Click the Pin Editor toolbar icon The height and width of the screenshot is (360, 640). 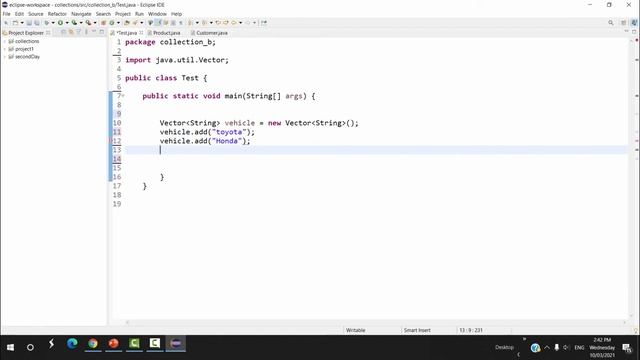264,23
